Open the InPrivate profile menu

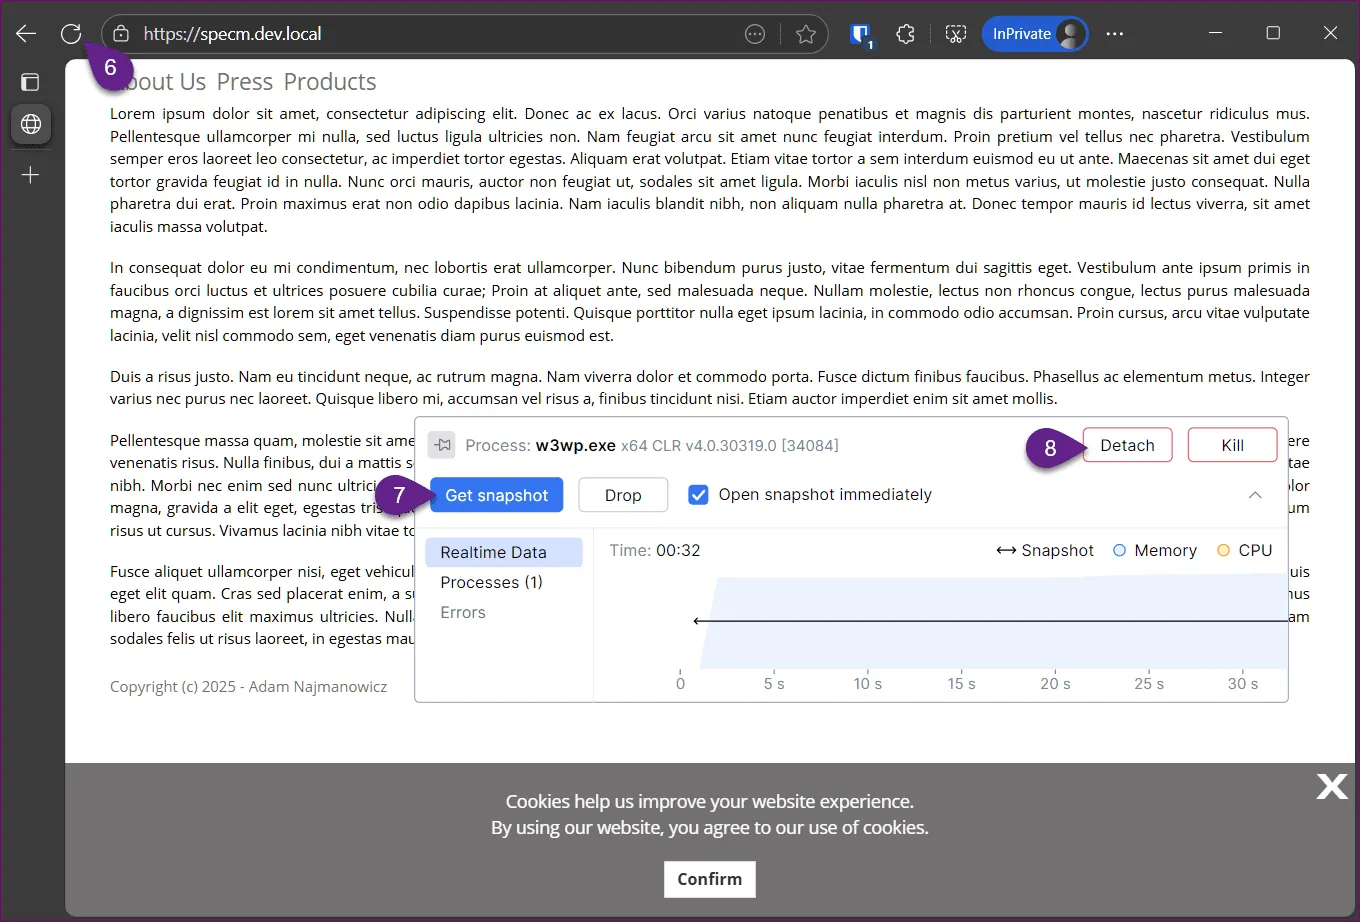[x=1034, y=34]
